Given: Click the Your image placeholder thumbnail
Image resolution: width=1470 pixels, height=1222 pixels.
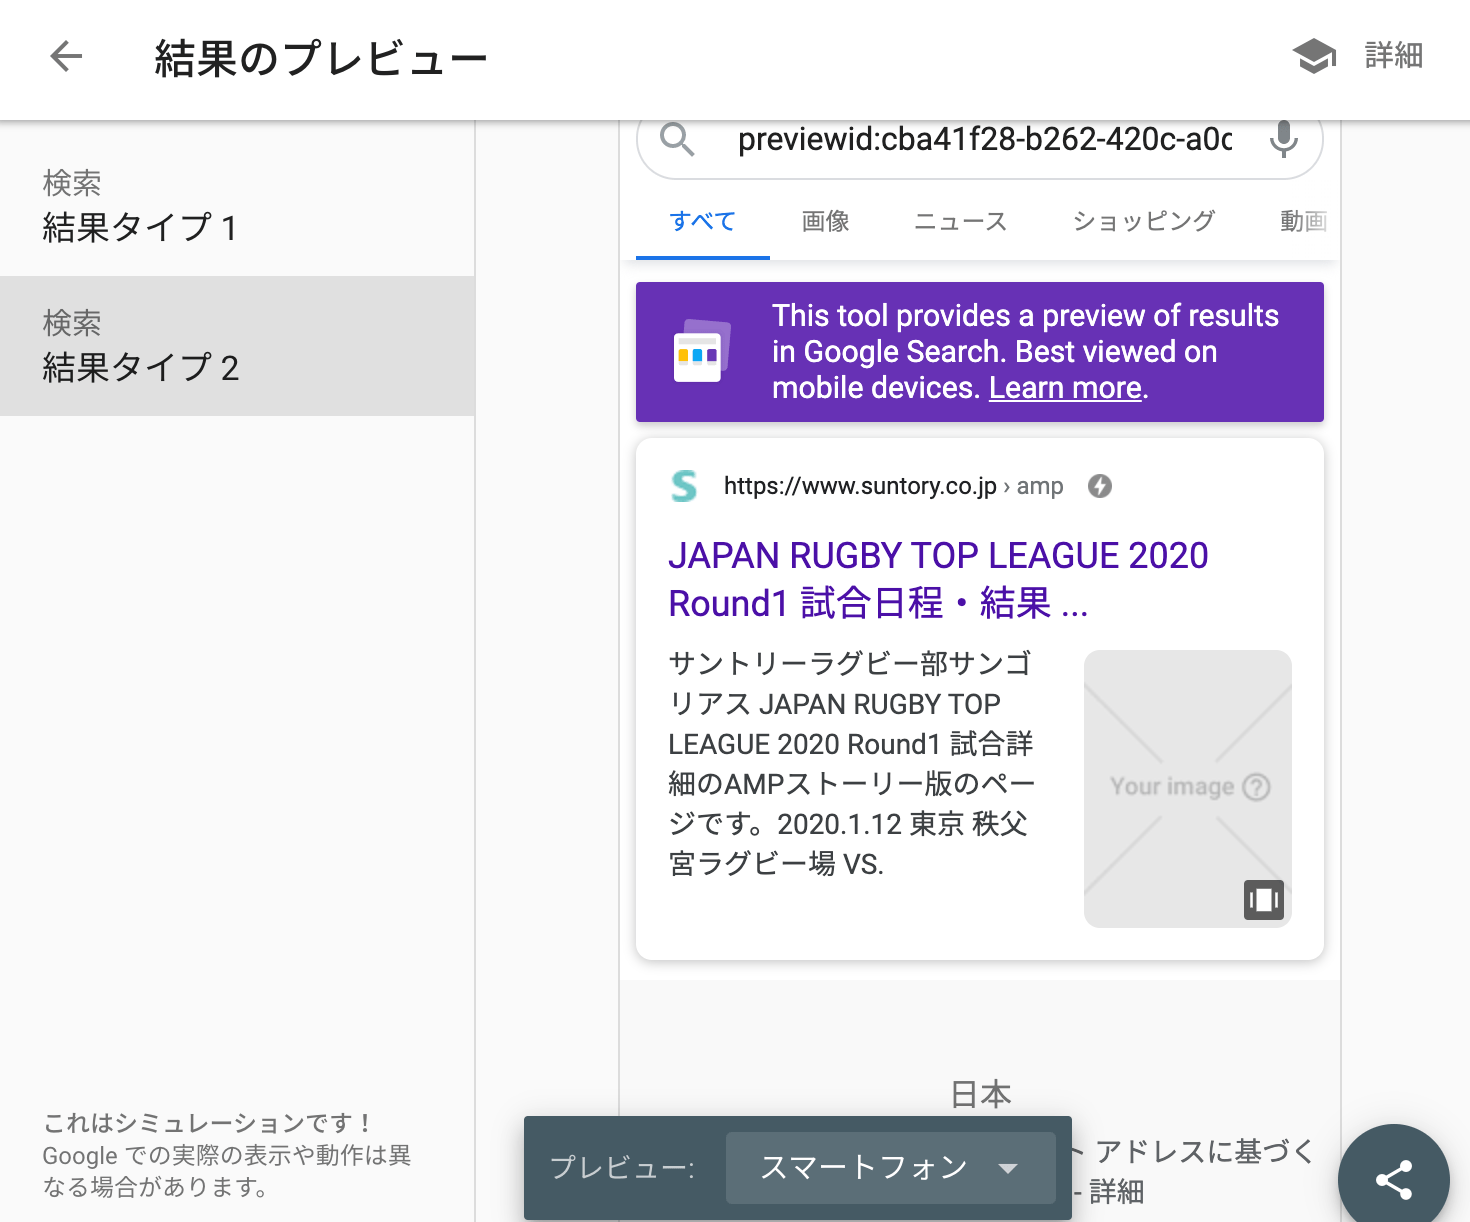Looking at the screenshot, I should point(1188,788).
